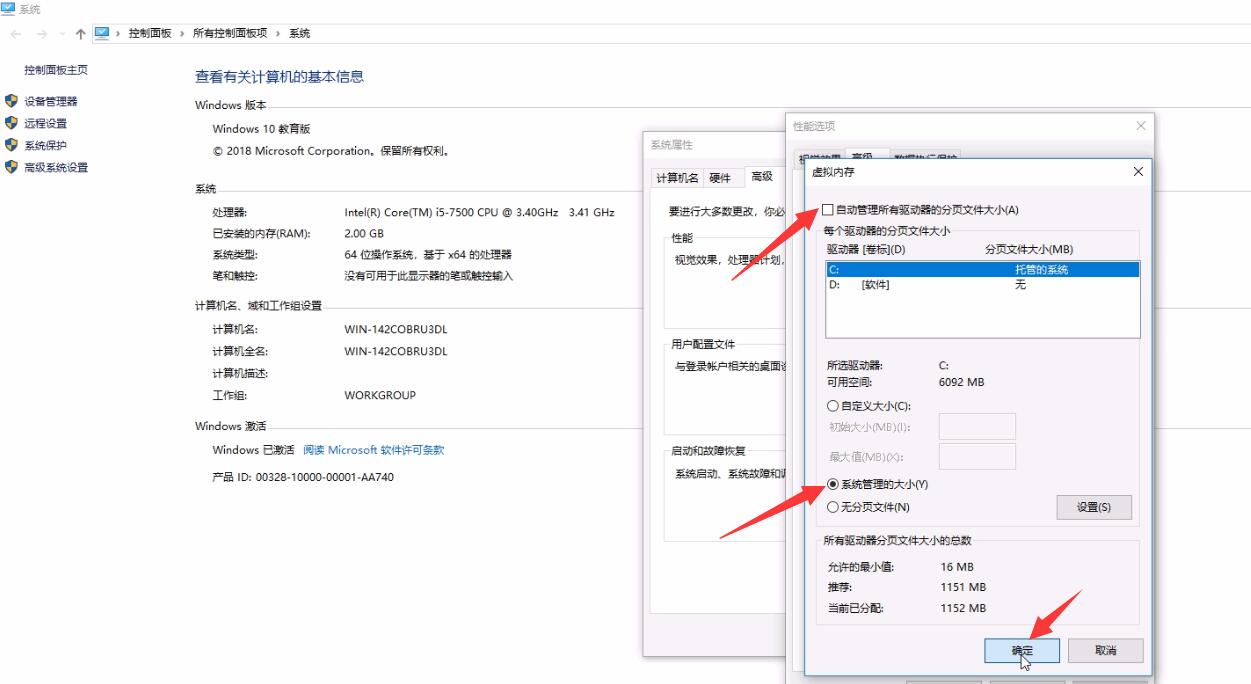Click the Advanced System Settings shield icon
This screenshot has width=1251, height=684.
[x=11, y=167]
